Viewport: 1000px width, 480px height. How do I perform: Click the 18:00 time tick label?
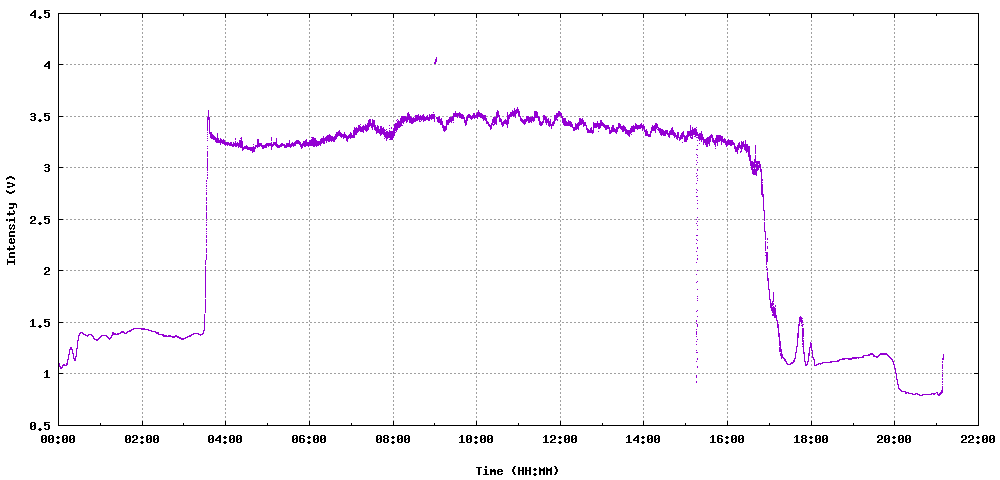(811, 439)
